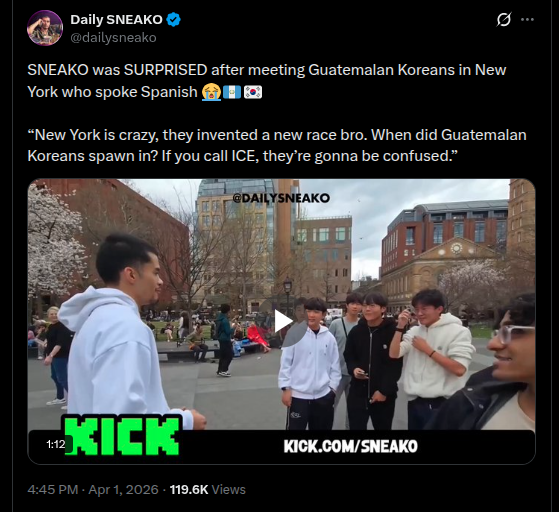Click the crying face emoji
The image size is (559, 512).
[x=211, y=92]
